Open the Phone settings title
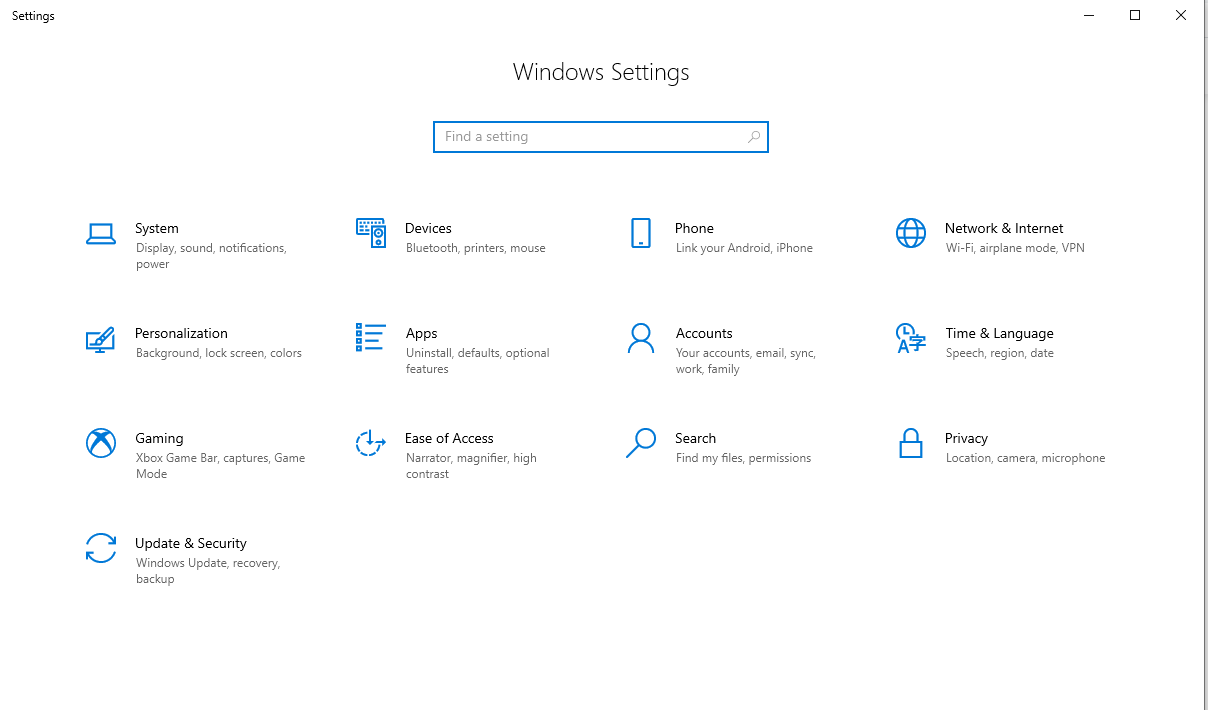This screenshot has width=1208, height=710. [694, 228]
